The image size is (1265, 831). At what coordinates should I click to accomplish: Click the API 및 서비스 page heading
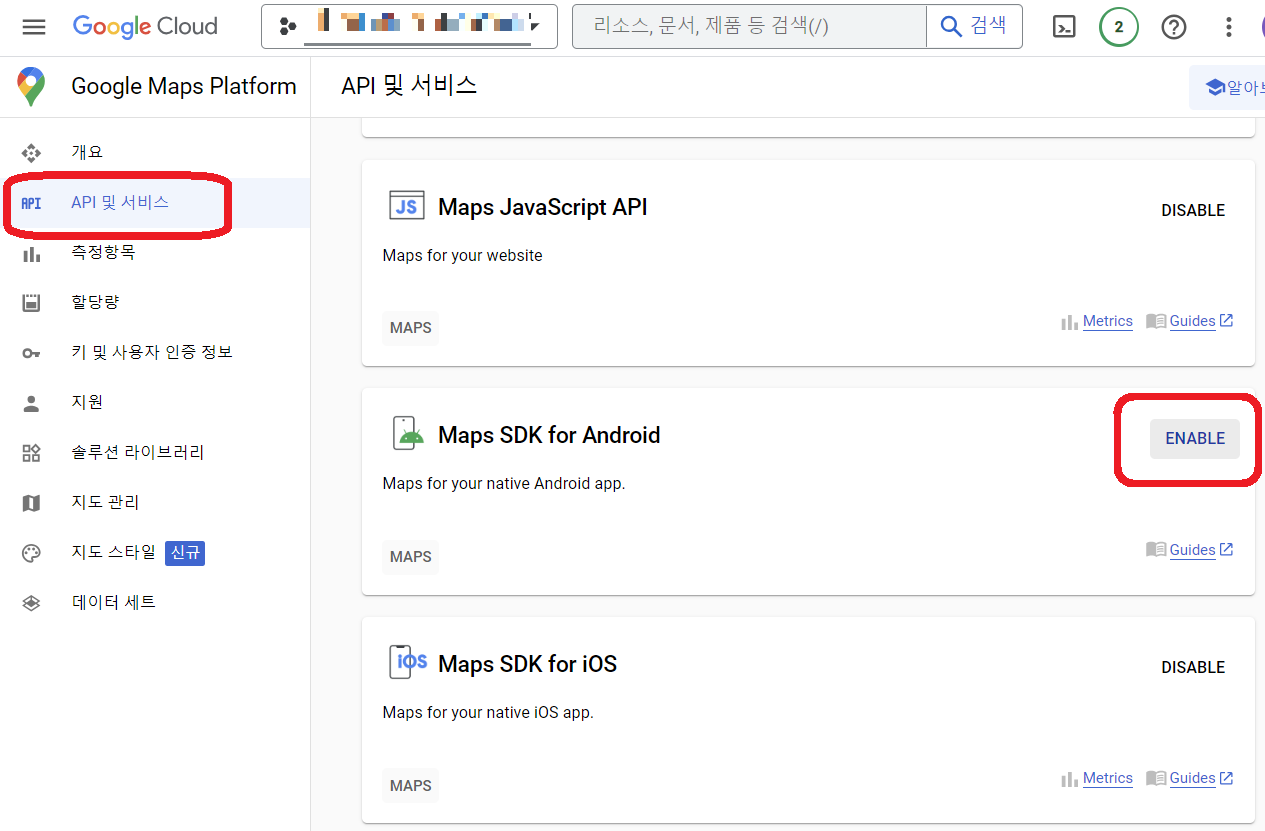pyautogui.click(x=409, y=86)
